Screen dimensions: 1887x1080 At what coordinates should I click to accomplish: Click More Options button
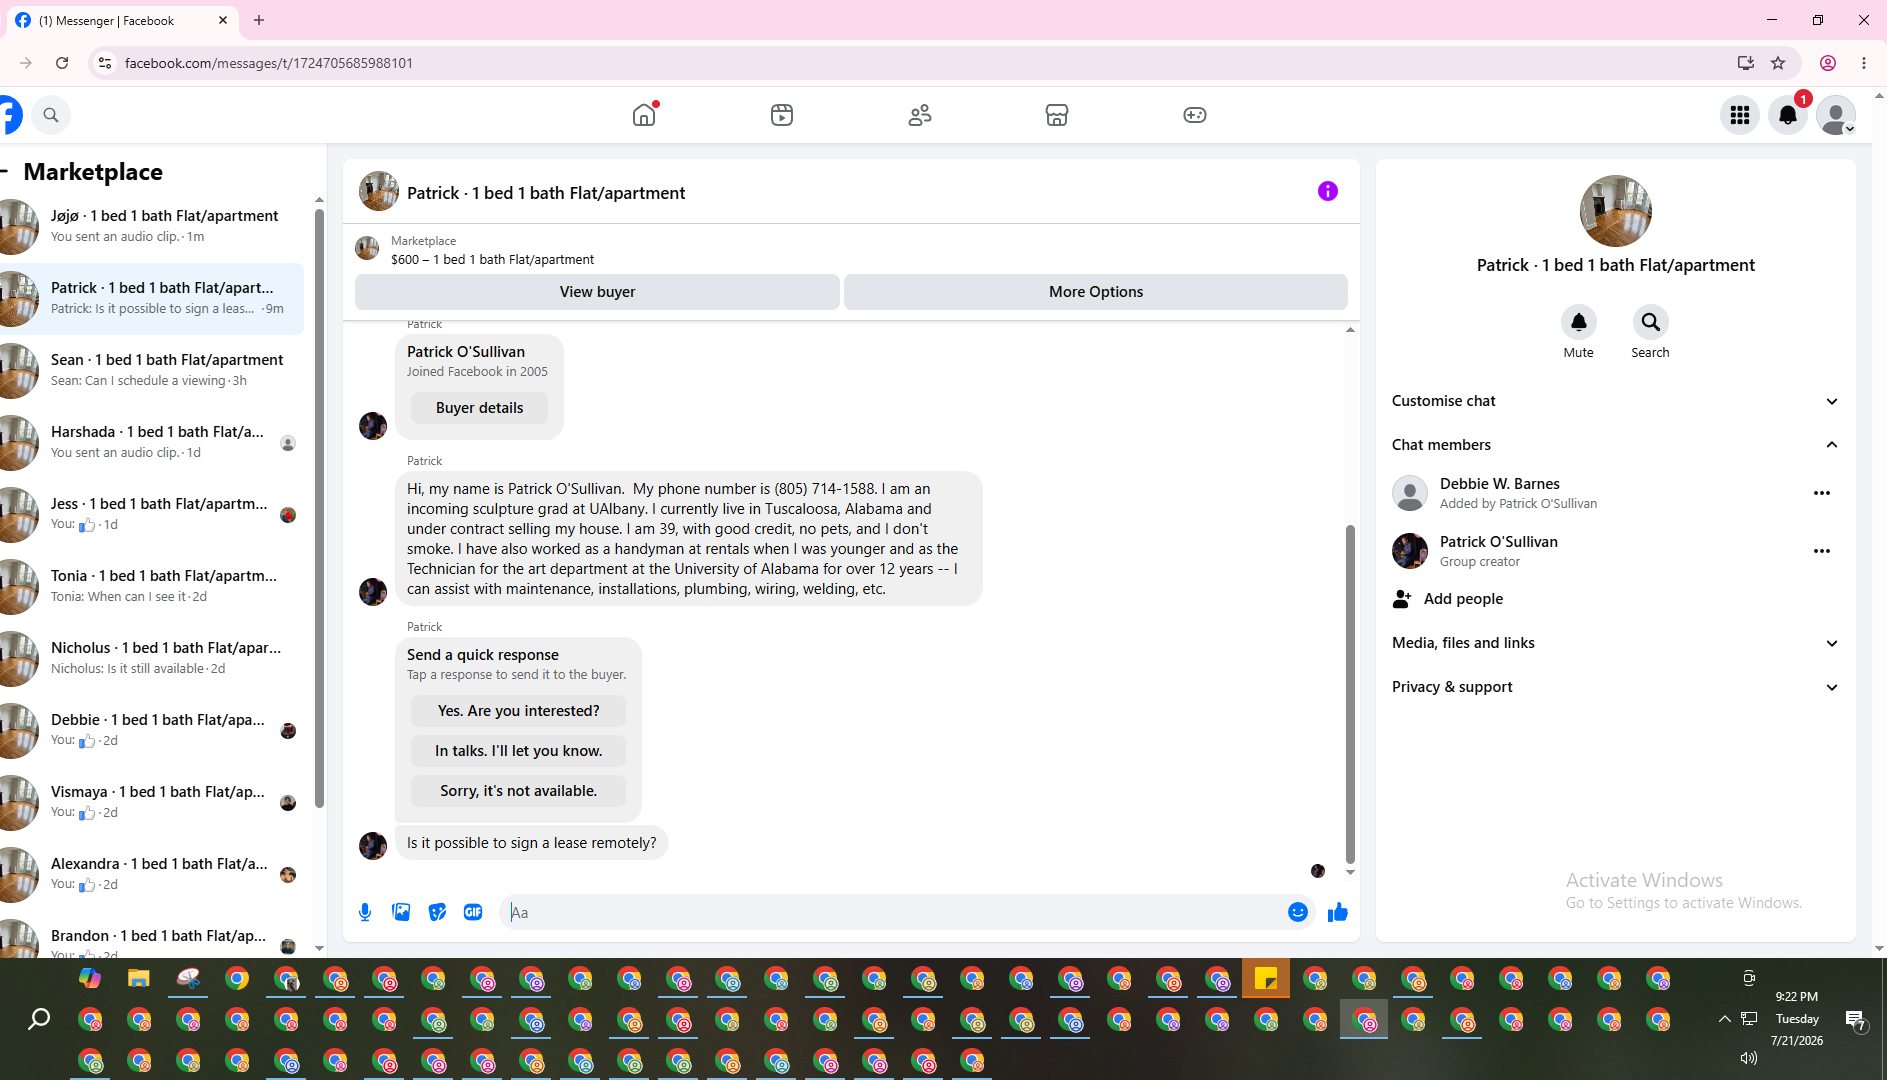[1096, 292]
